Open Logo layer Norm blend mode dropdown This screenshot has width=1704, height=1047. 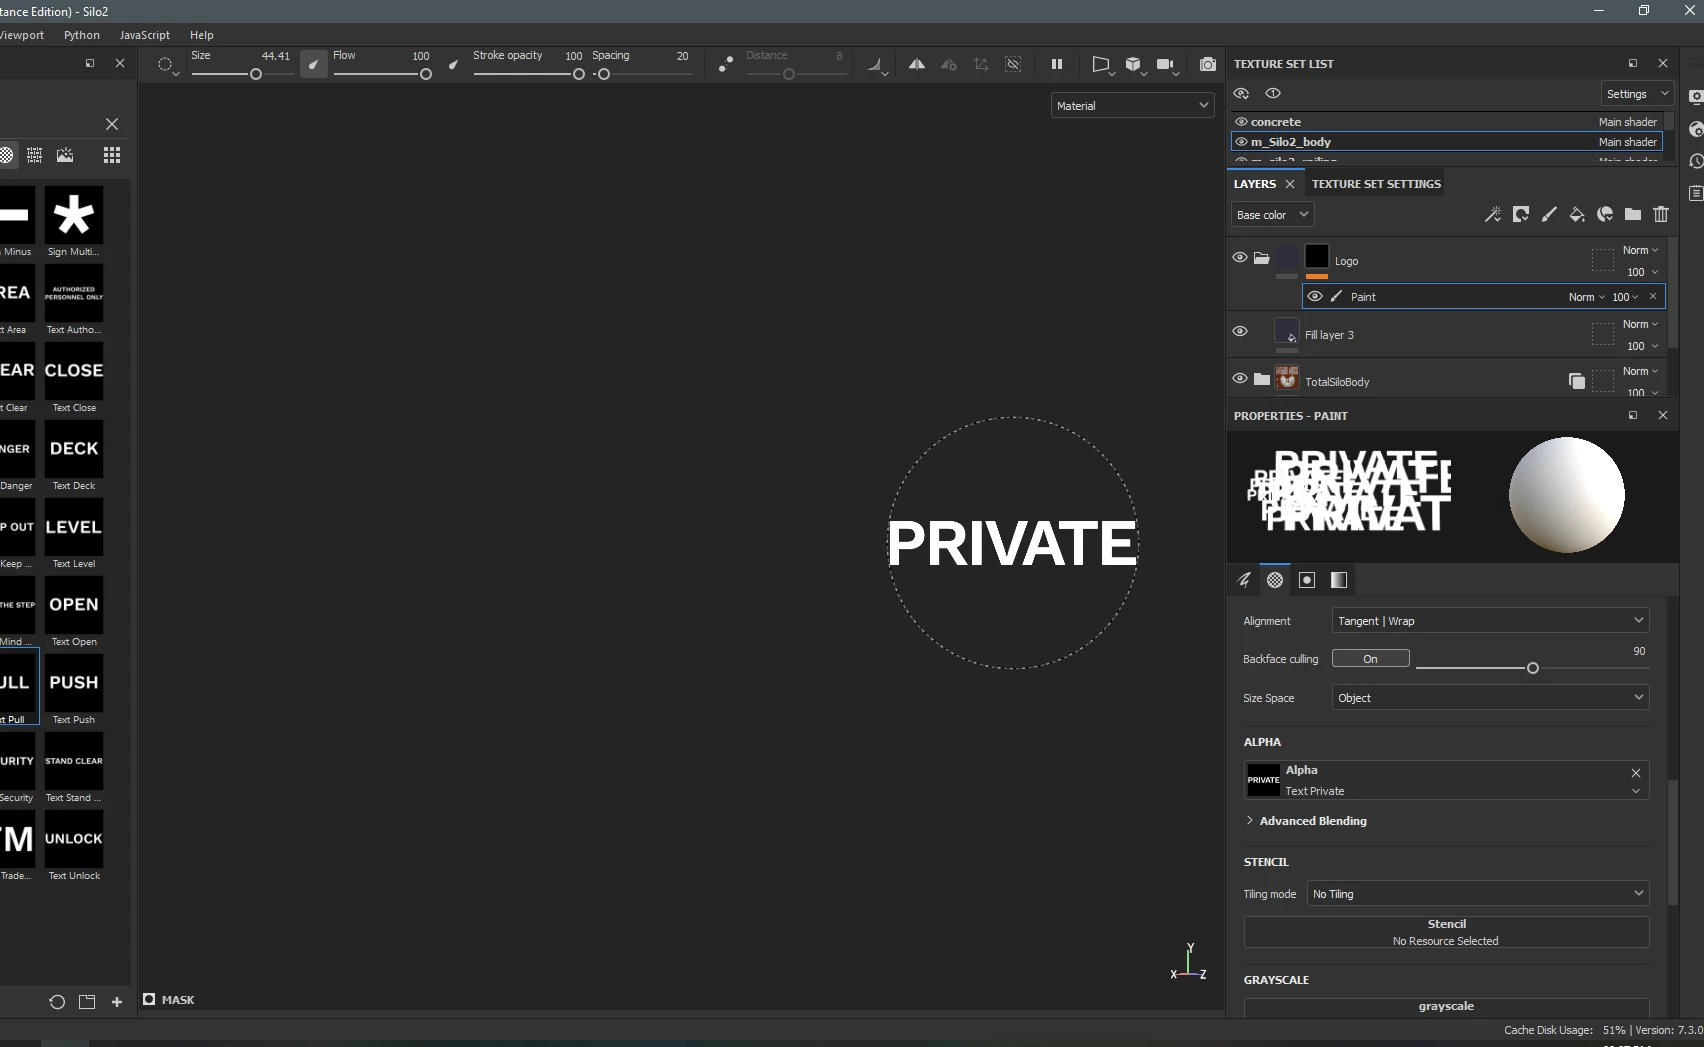1640,250
